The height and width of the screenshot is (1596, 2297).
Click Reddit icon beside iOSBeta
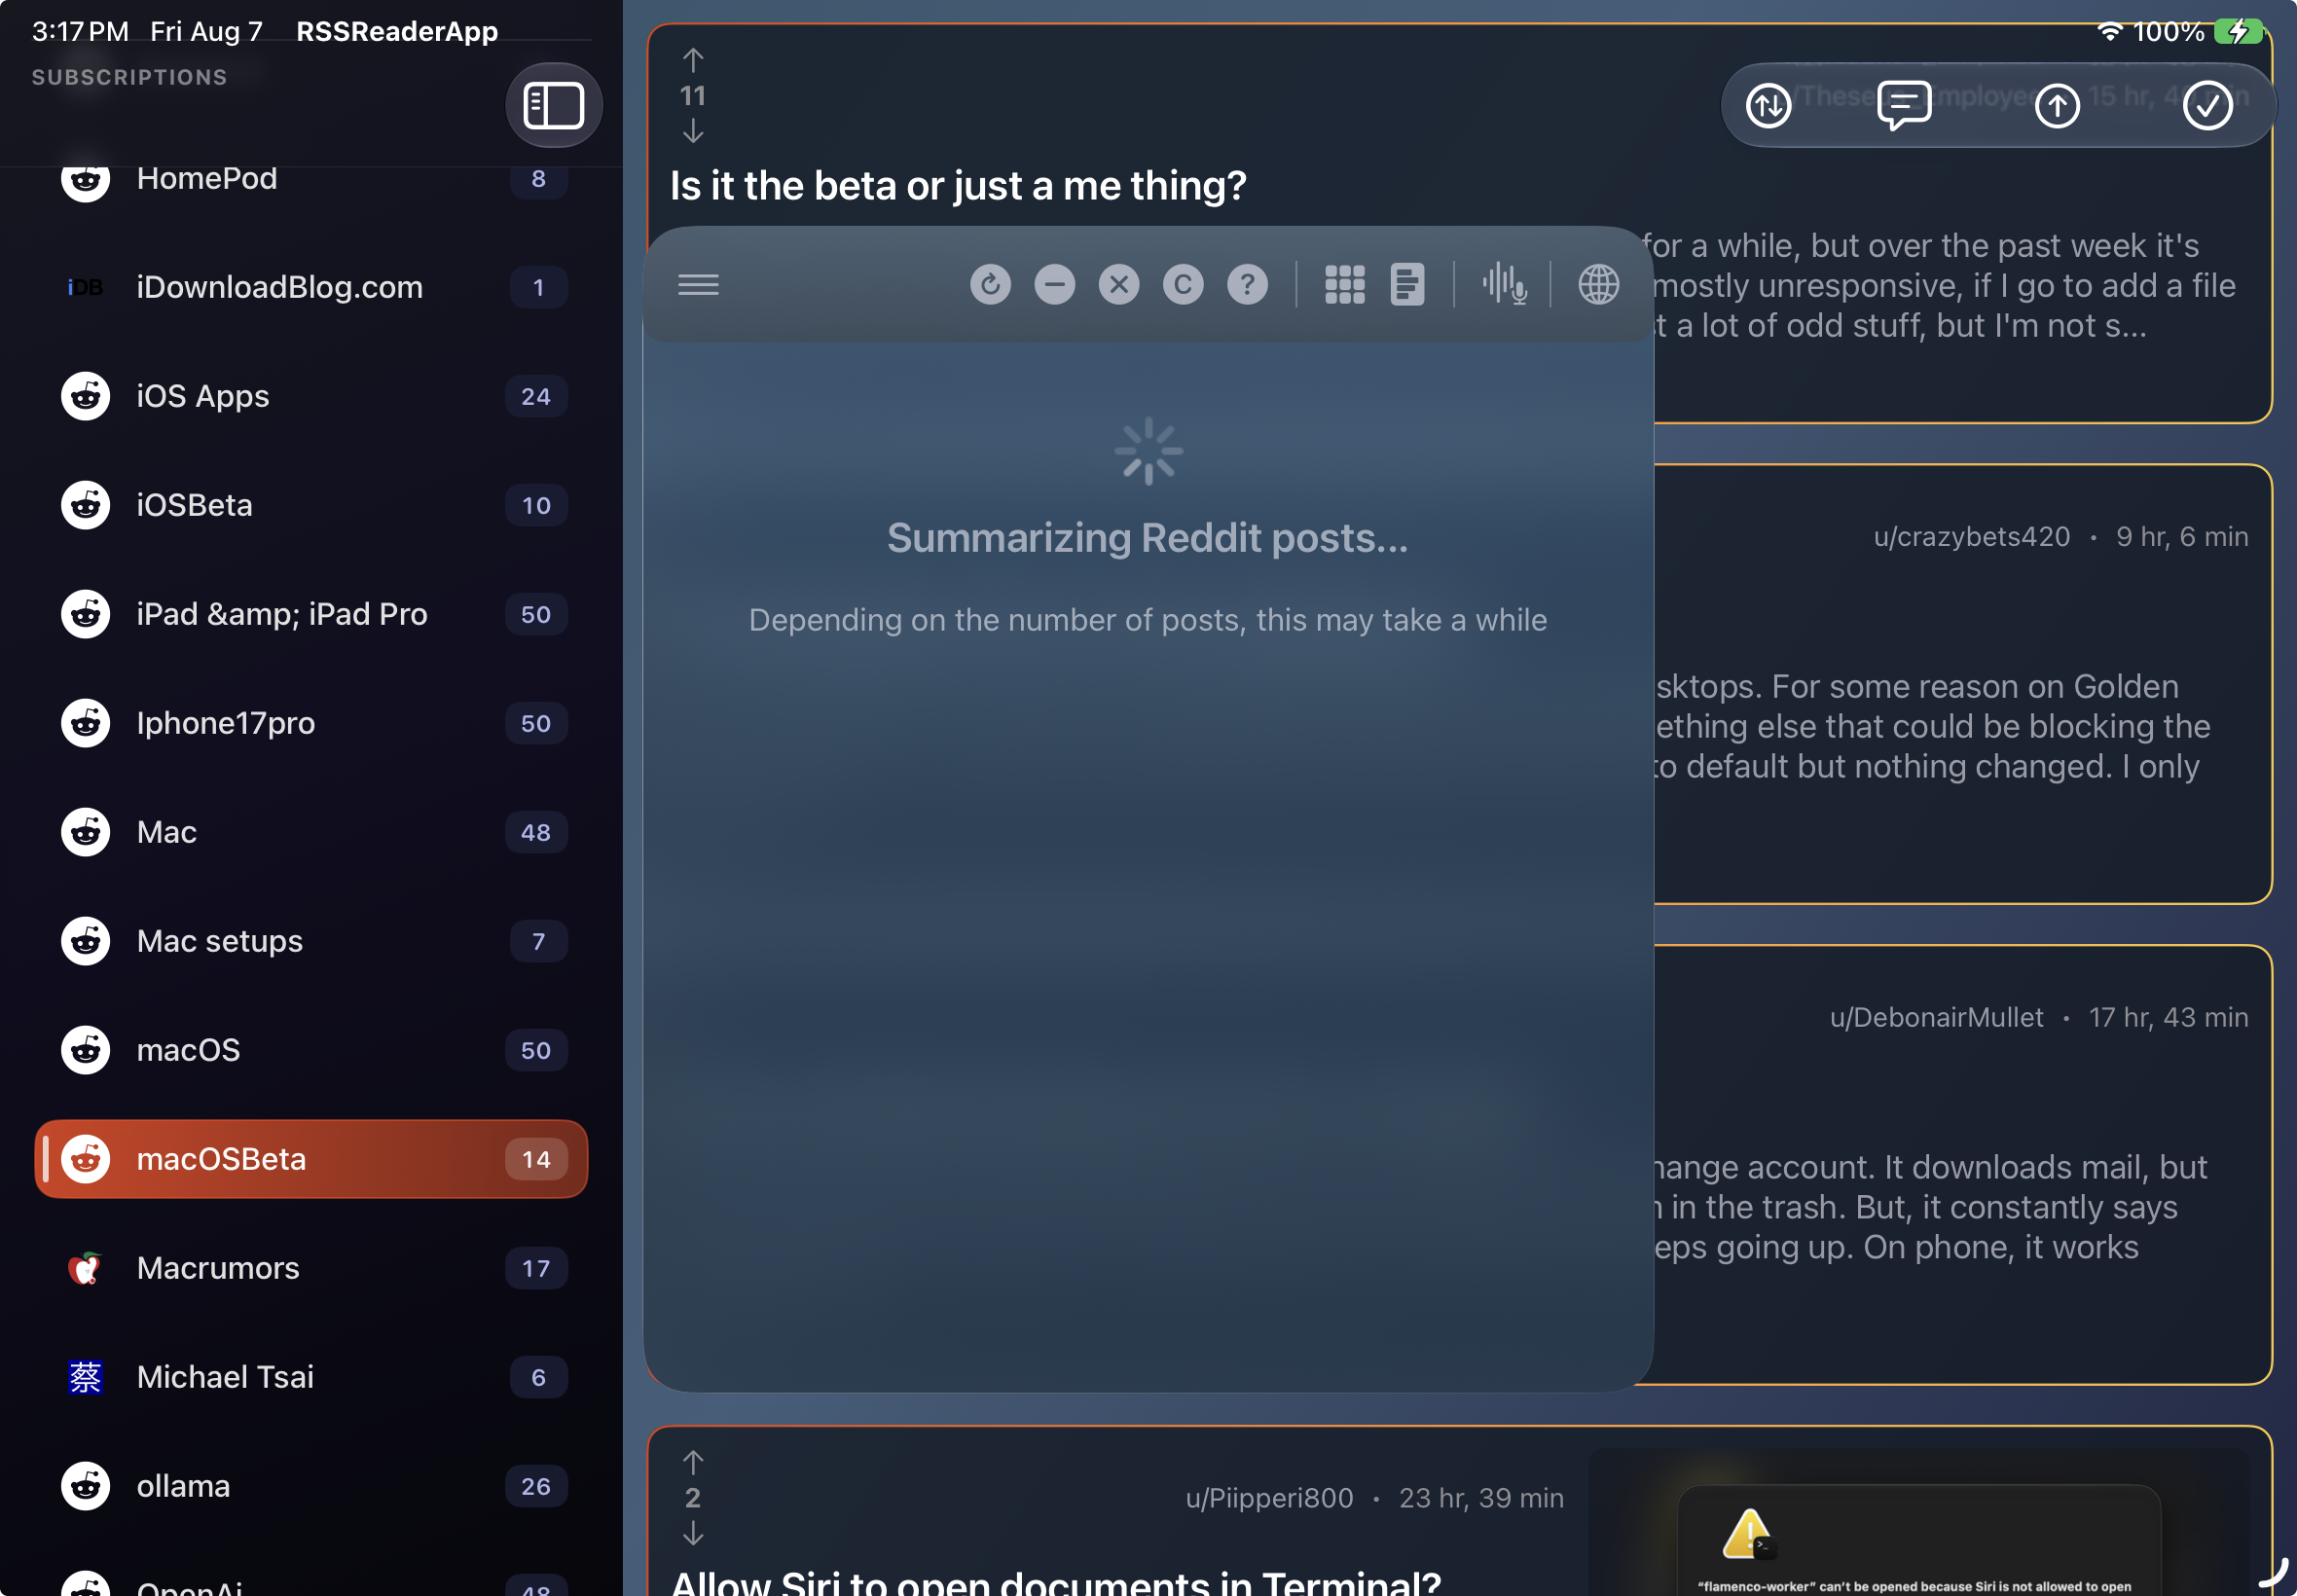tap(85, 505)
